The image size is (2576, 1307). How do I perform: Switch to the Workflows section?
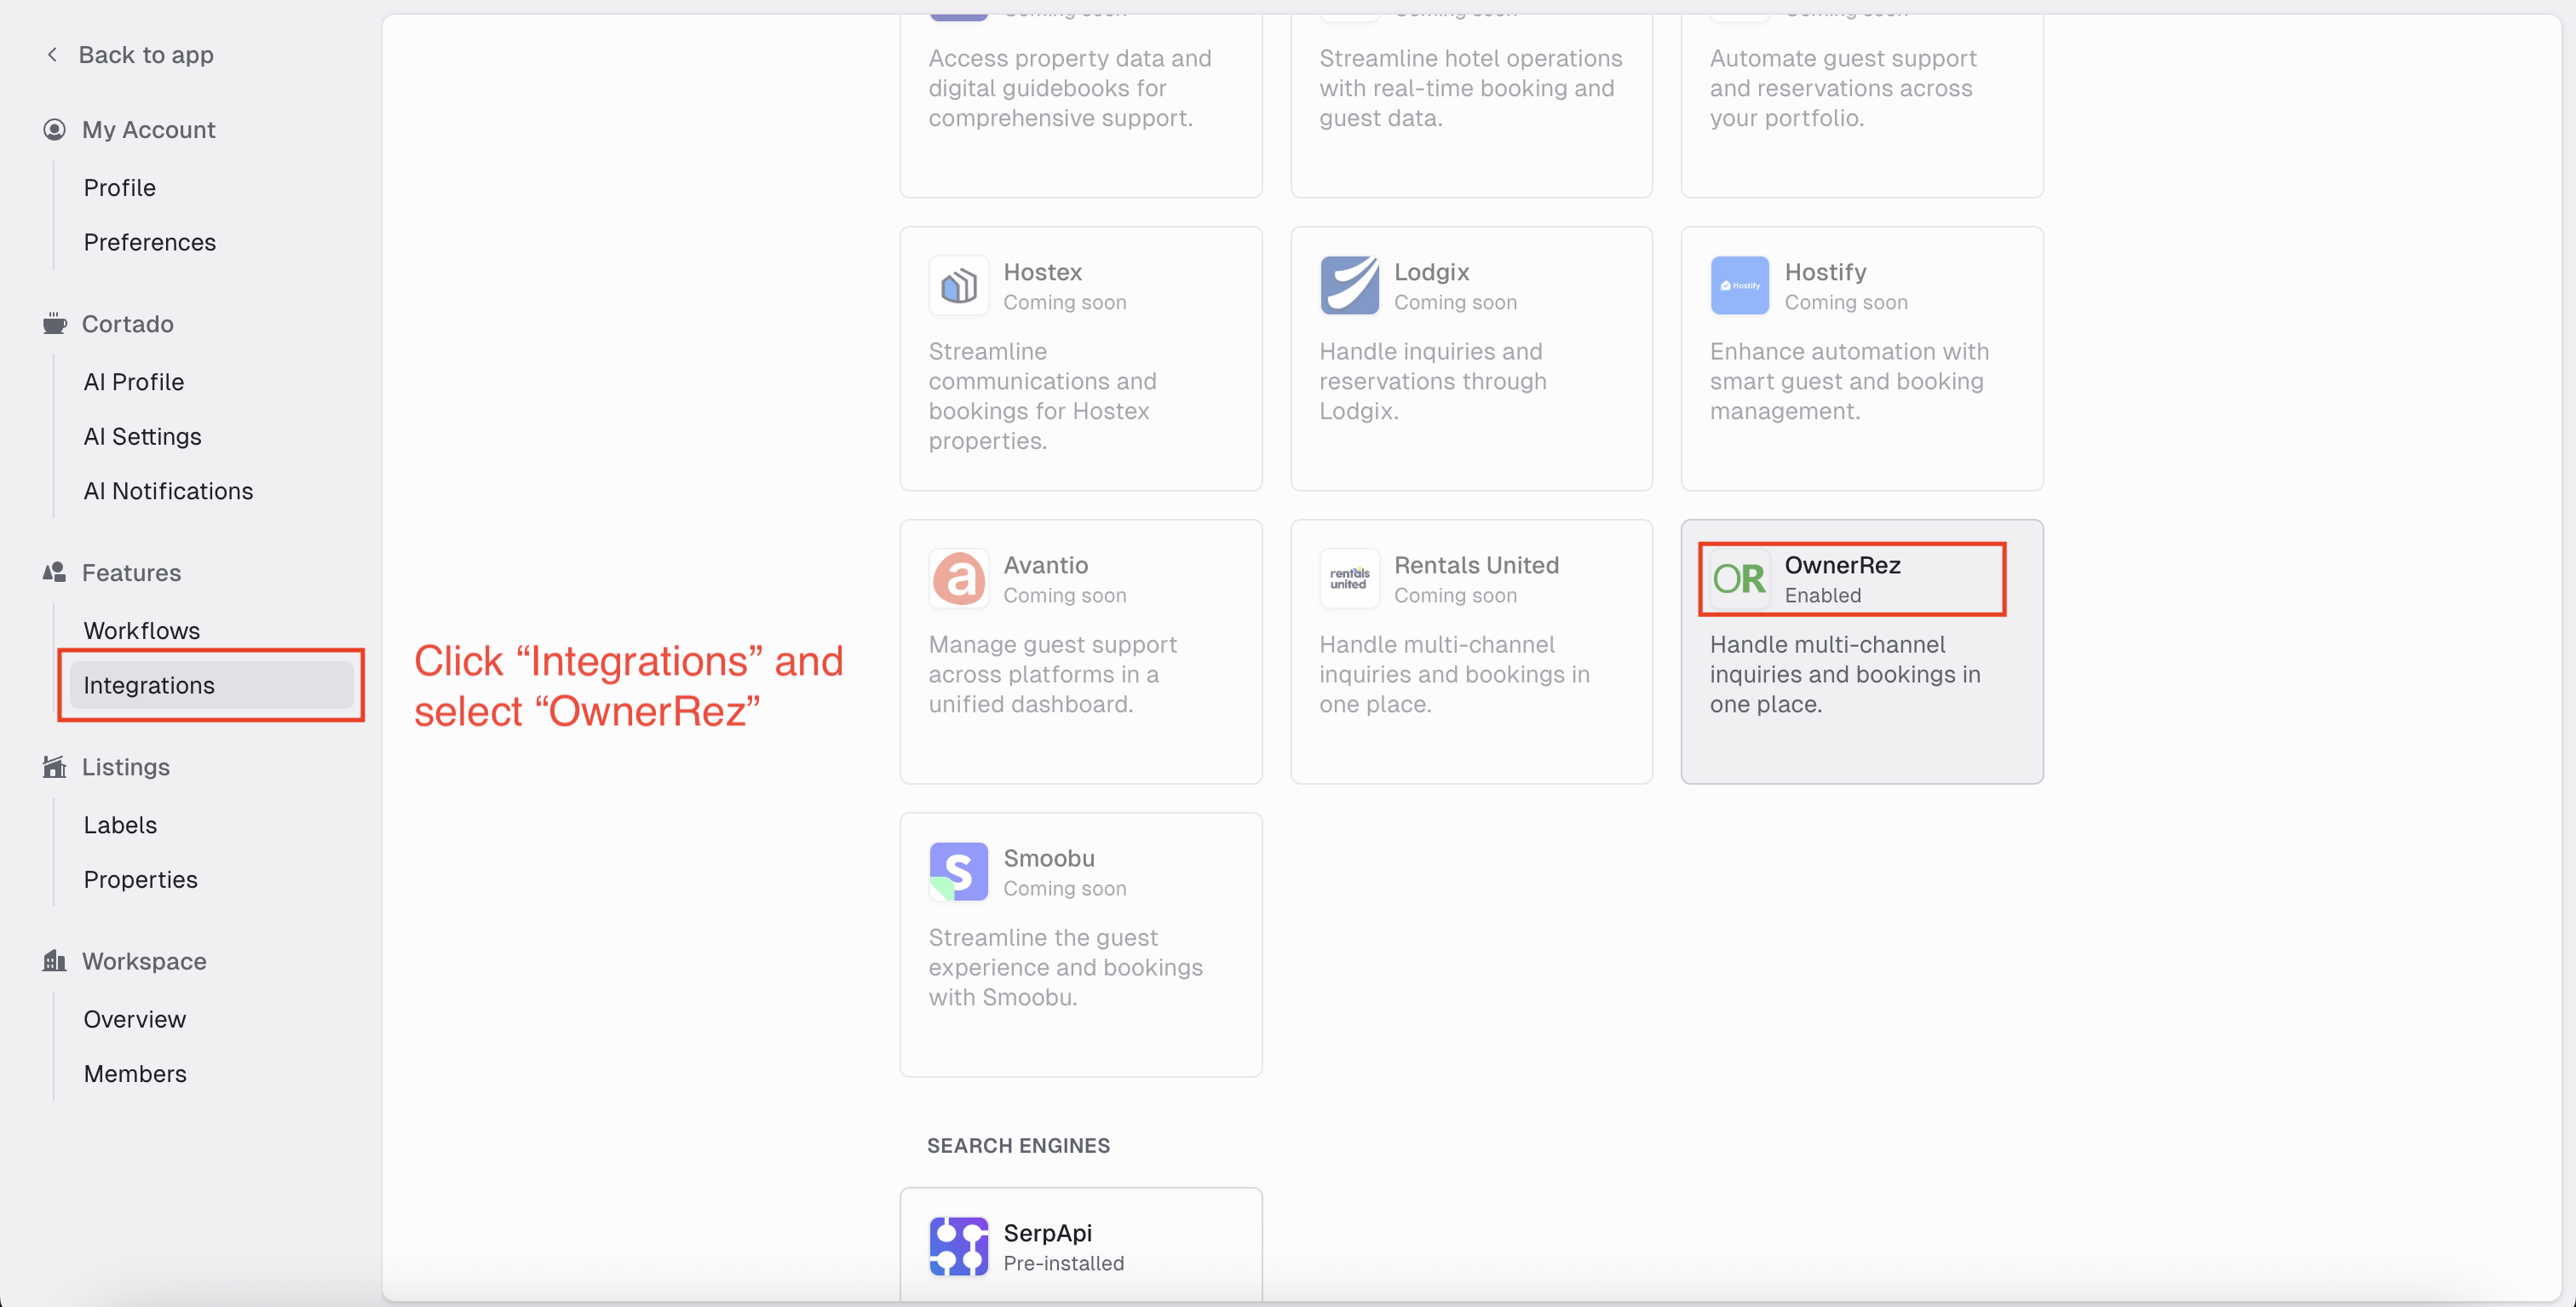pyautogui.click(x=142, y=630)
